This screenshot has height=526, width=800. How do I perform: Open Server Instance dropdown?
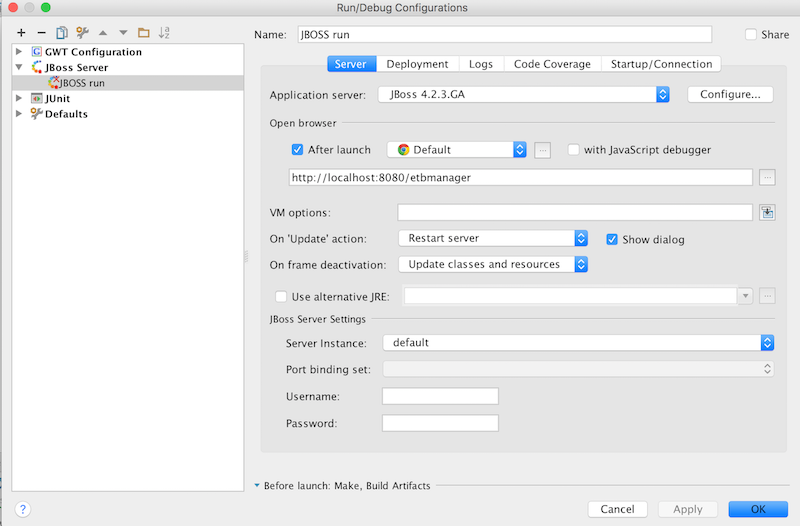point(578,343)
